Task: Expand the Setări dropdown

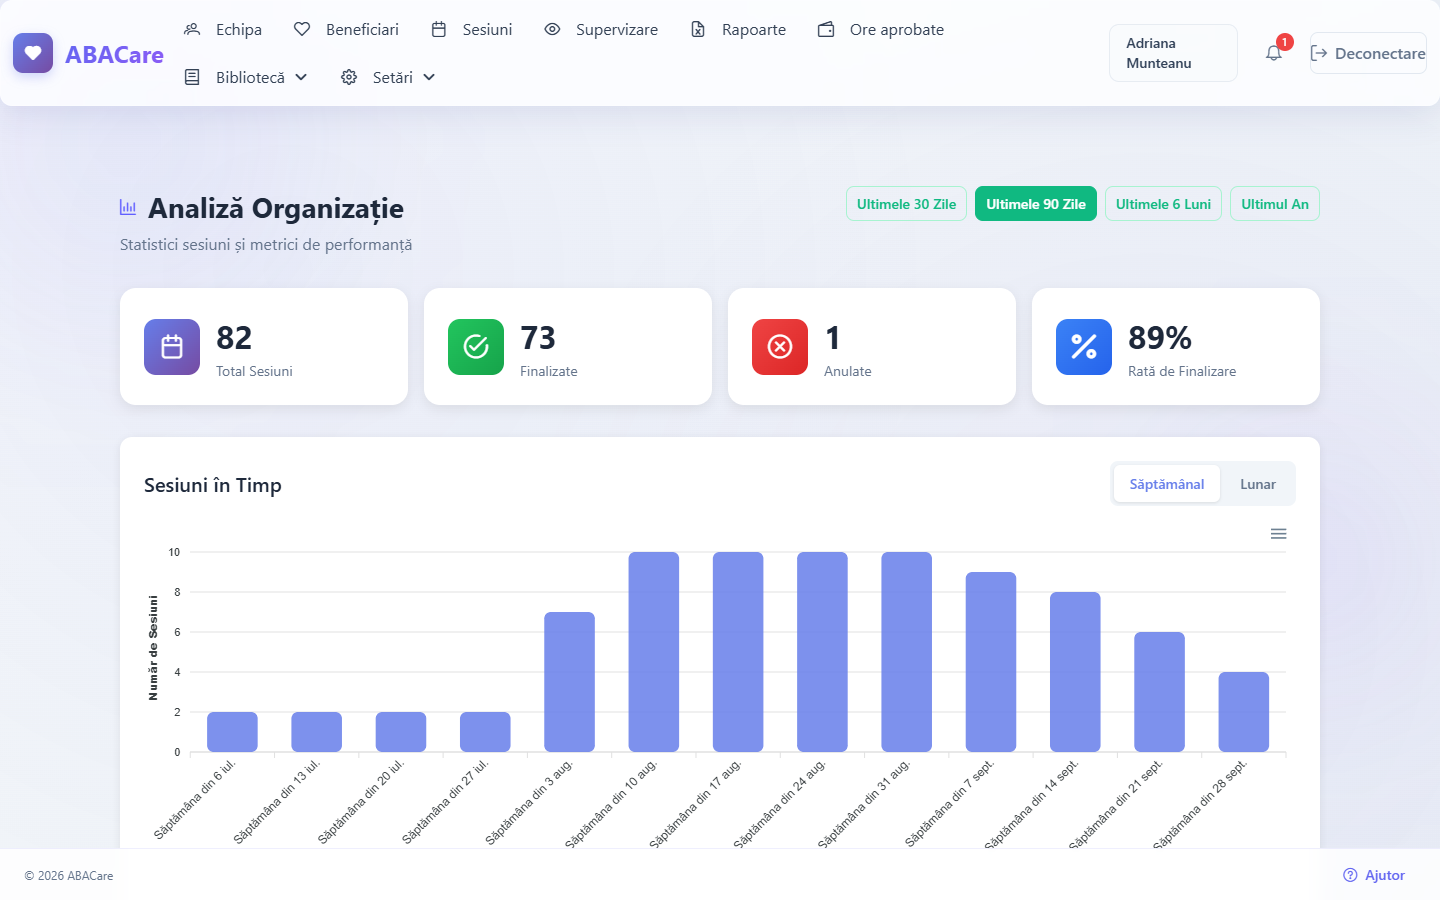Action: coord(388,77)
